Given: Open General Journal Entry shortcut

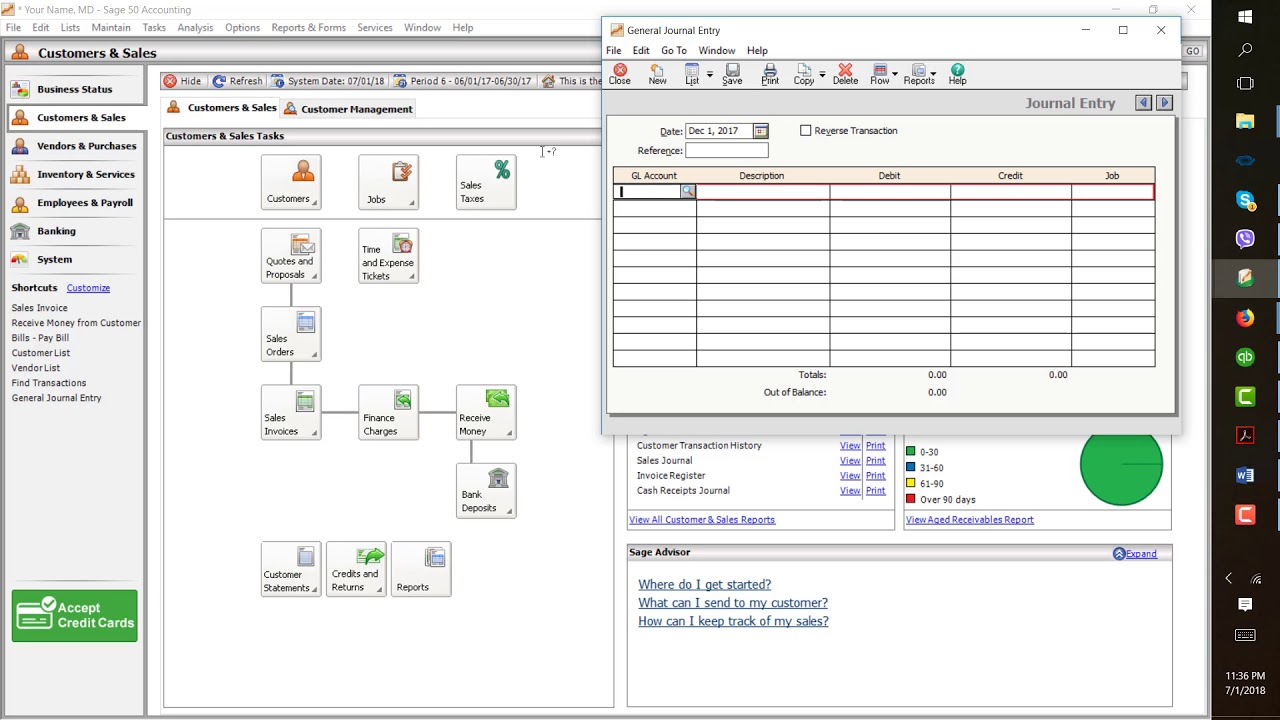Looking at the screenshot, I should click(56, 398).
